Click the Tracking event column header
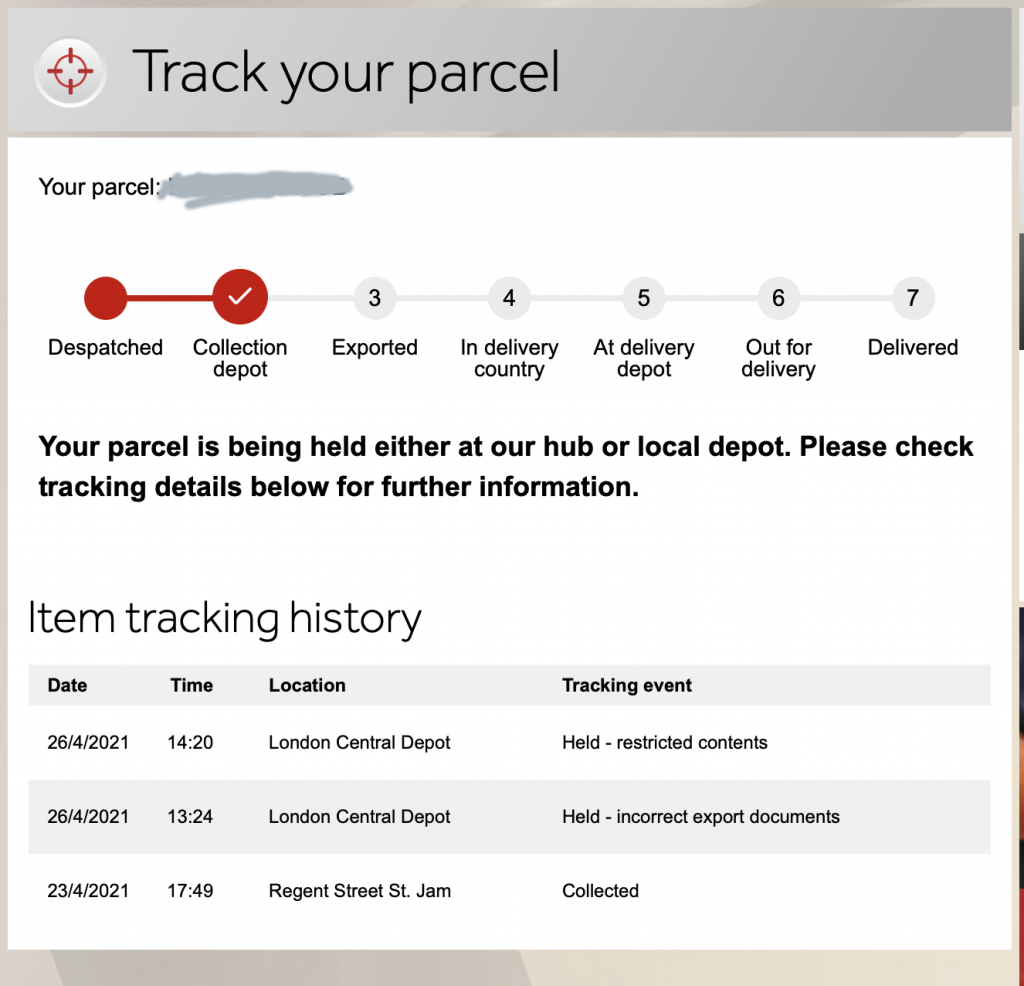1024x986 pixels. point(627,685)
